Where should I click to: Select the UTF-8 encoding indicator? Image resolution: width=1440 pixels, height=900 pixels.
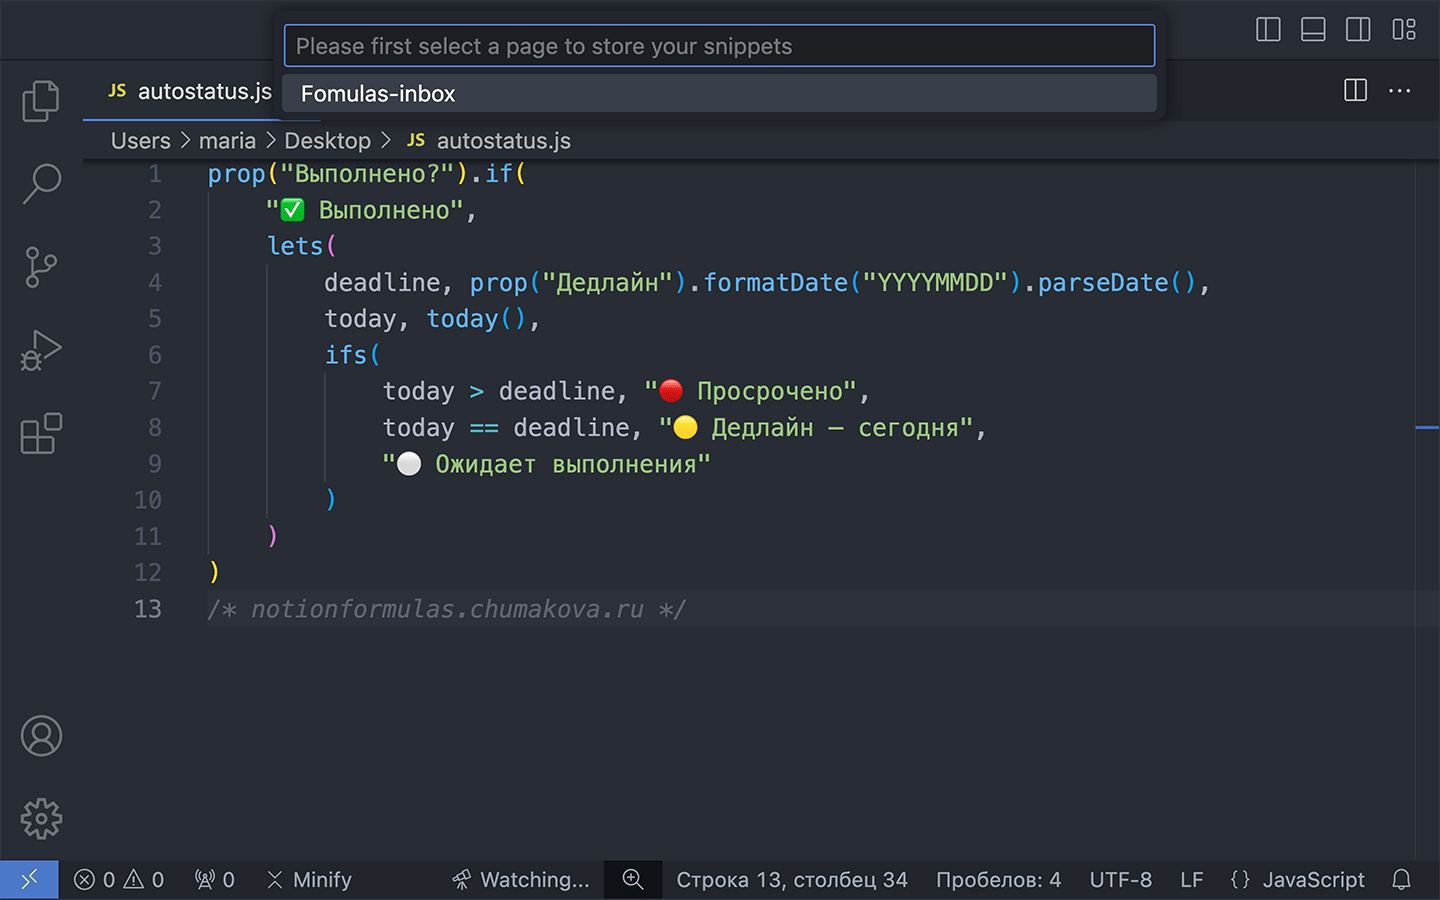pyautogui.click(x=1120, y=880)
